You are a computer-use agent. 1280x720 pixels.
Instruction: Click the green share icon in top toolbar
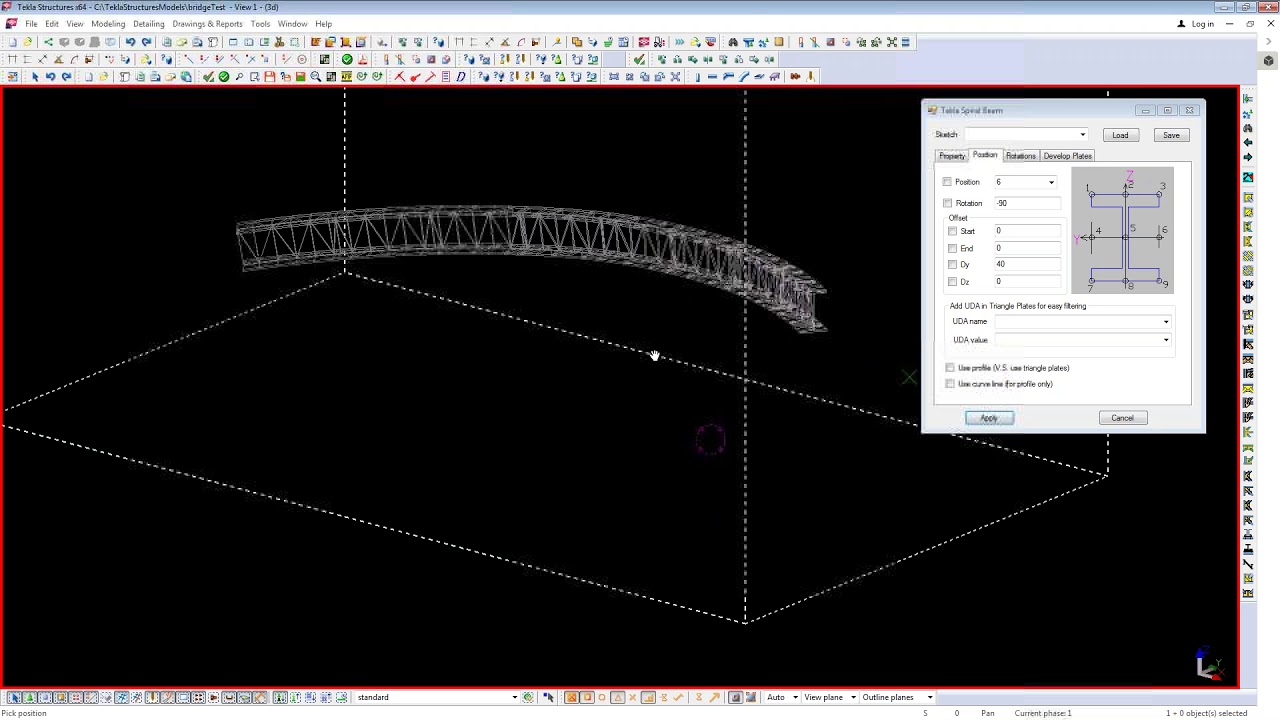point(48,42)
